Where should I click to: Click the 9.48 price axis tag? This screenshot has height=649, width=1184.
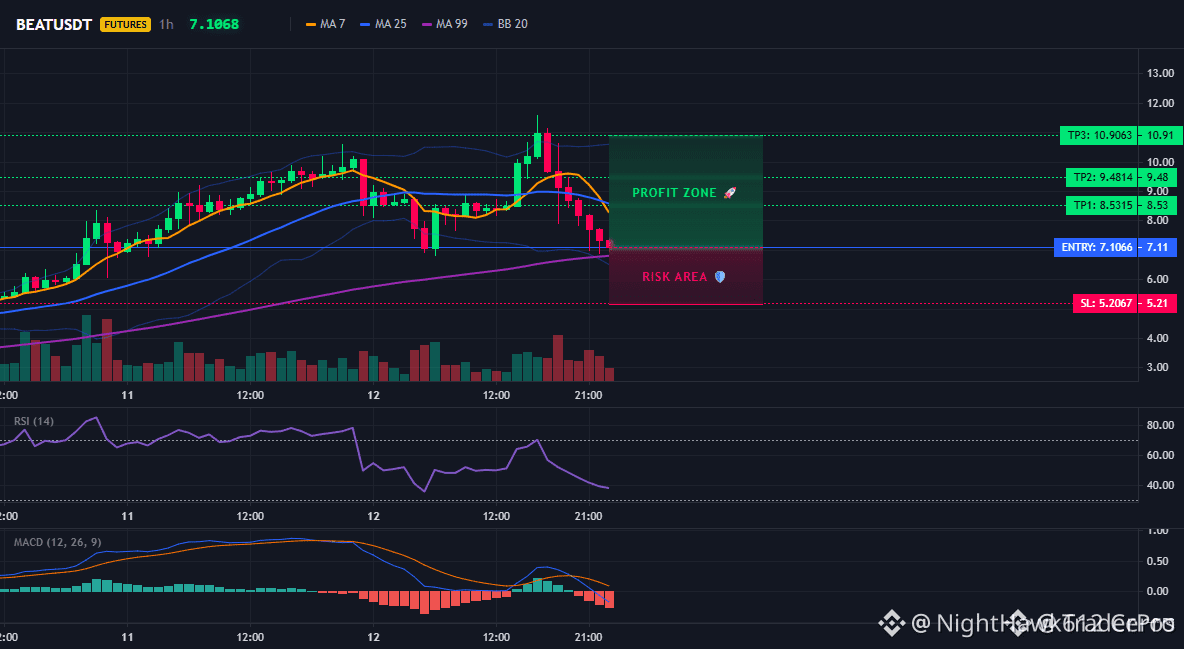[x=1157, y=178]
